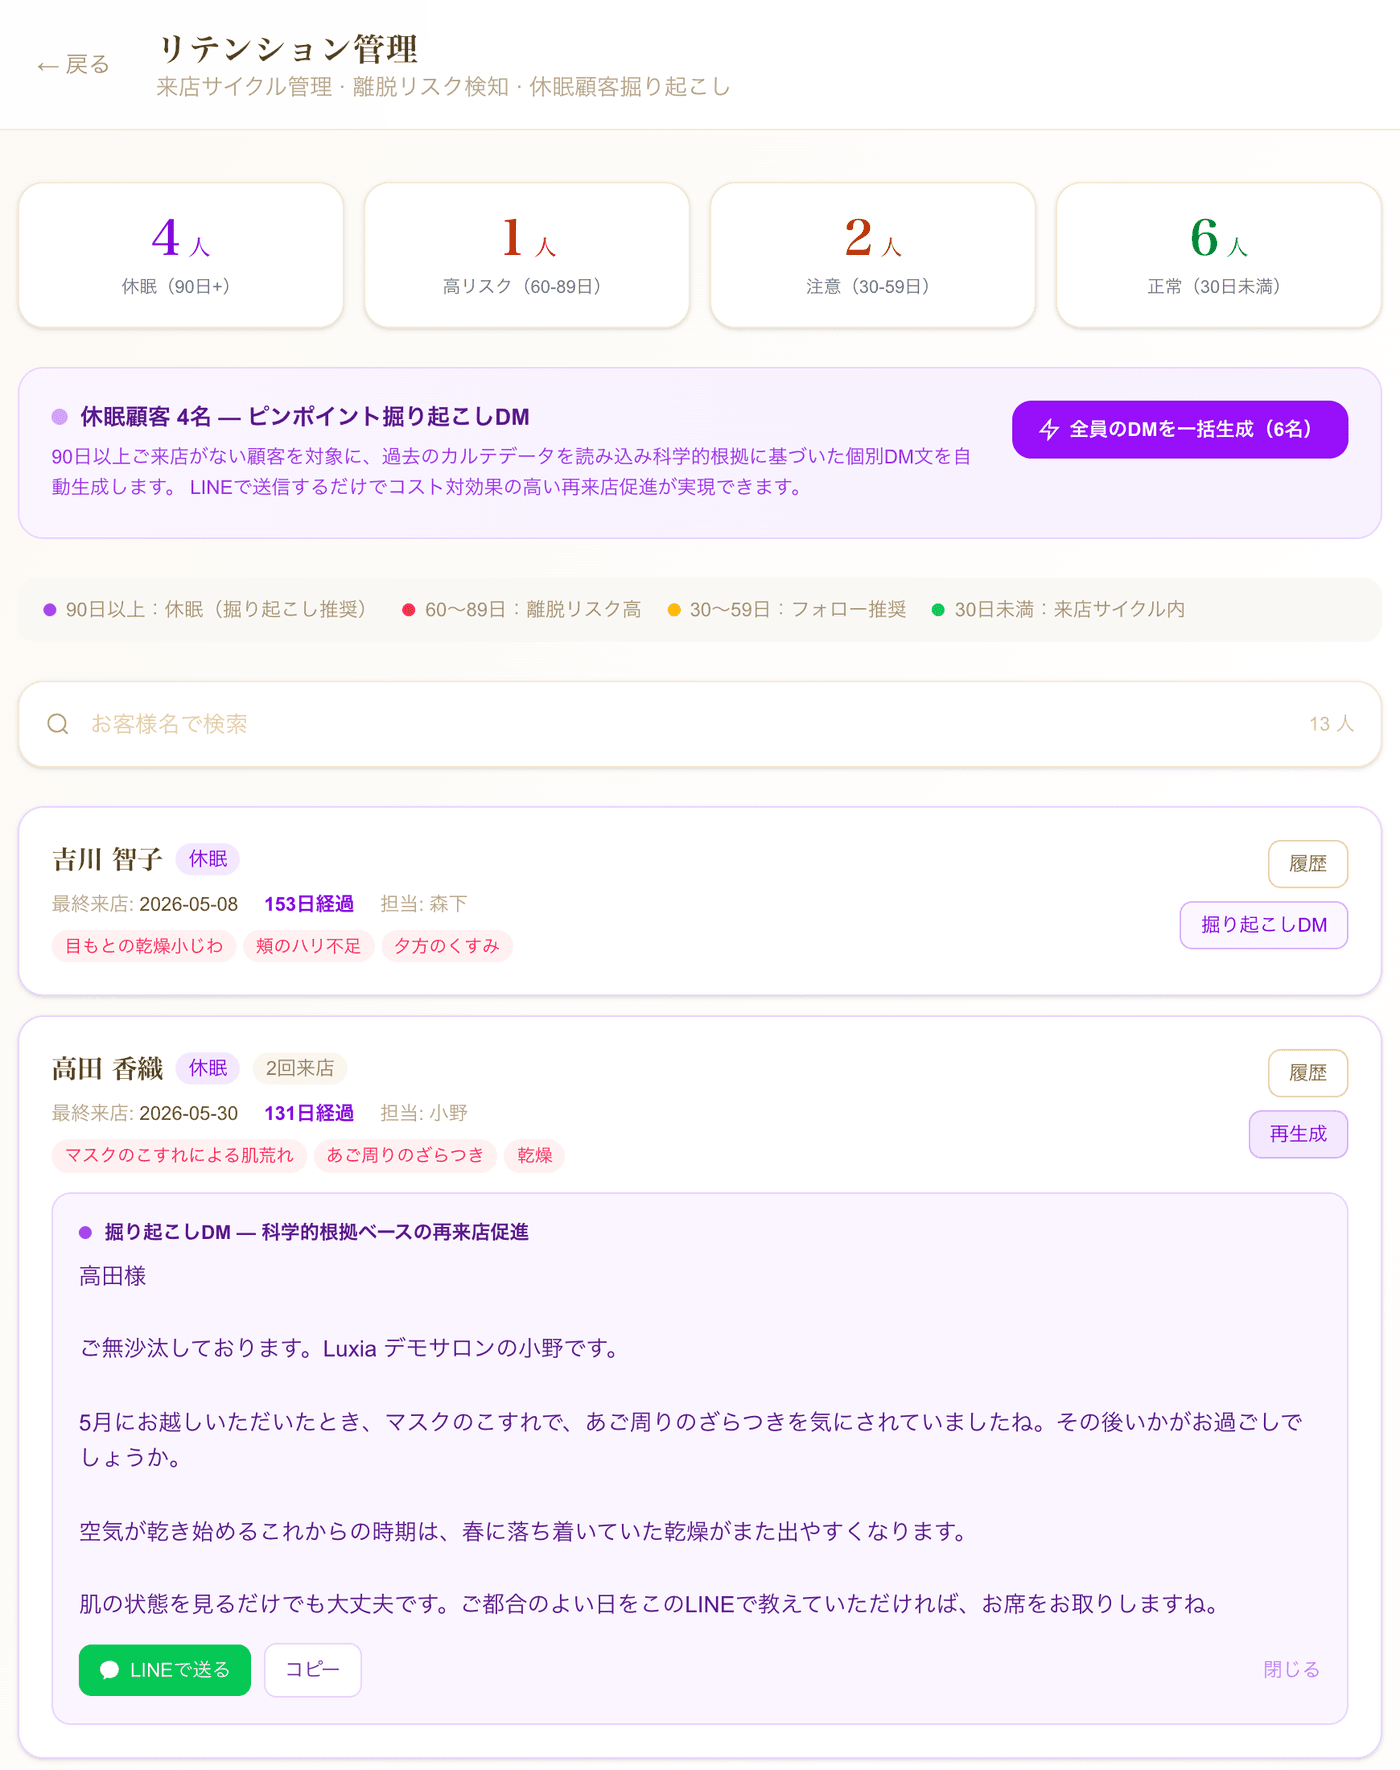Click the 153日経過 value

[x=309, y=904]
